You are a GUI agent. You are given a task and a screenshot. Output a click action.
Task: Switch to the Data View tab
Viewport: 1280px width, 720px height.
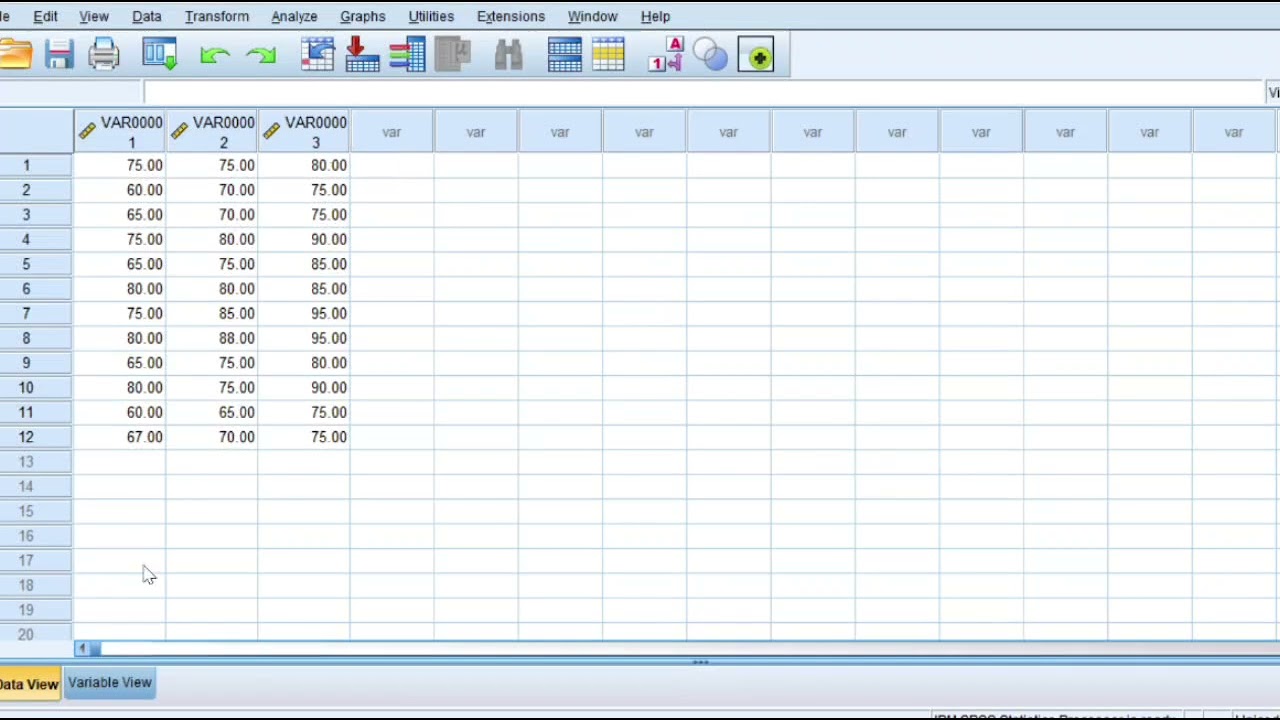29,684
